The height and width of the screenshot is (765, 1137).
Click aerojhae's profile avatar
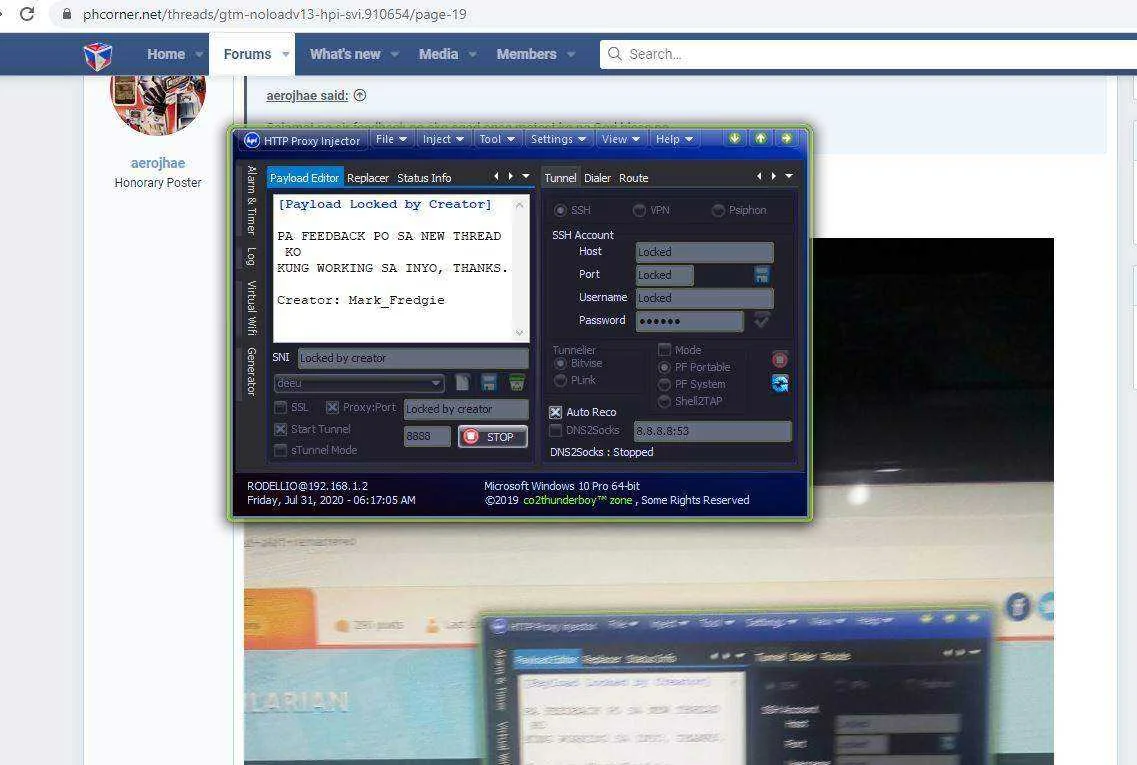click(158, 102)
